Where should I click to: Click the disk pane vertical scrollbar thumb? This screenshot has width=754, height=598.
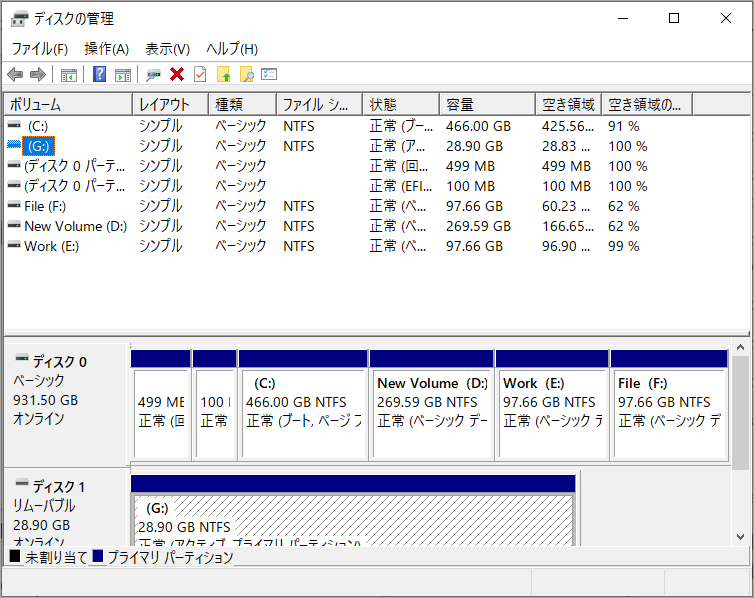(741, 413)
